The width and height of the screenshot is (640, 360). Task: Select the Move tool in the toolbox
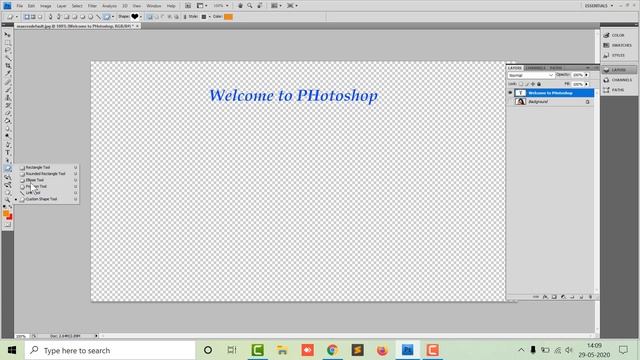point(7,35)
